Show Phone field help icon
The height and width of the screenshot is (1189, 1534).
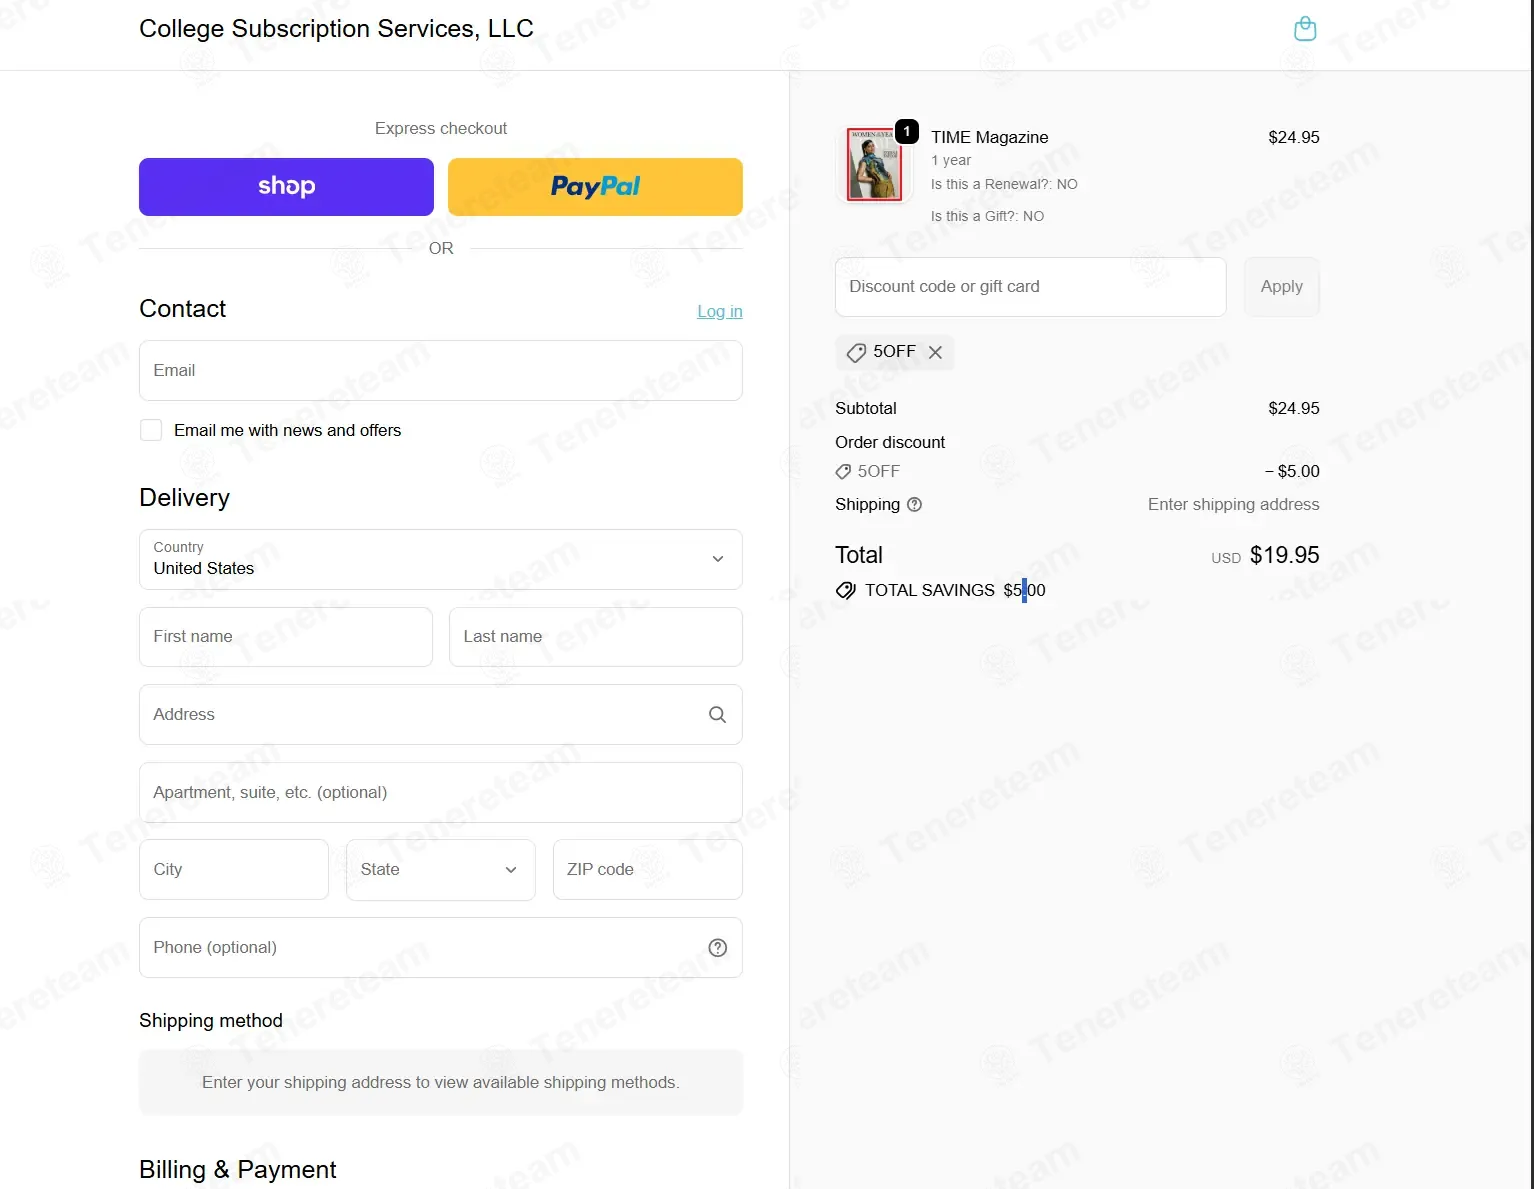(717, 948)
